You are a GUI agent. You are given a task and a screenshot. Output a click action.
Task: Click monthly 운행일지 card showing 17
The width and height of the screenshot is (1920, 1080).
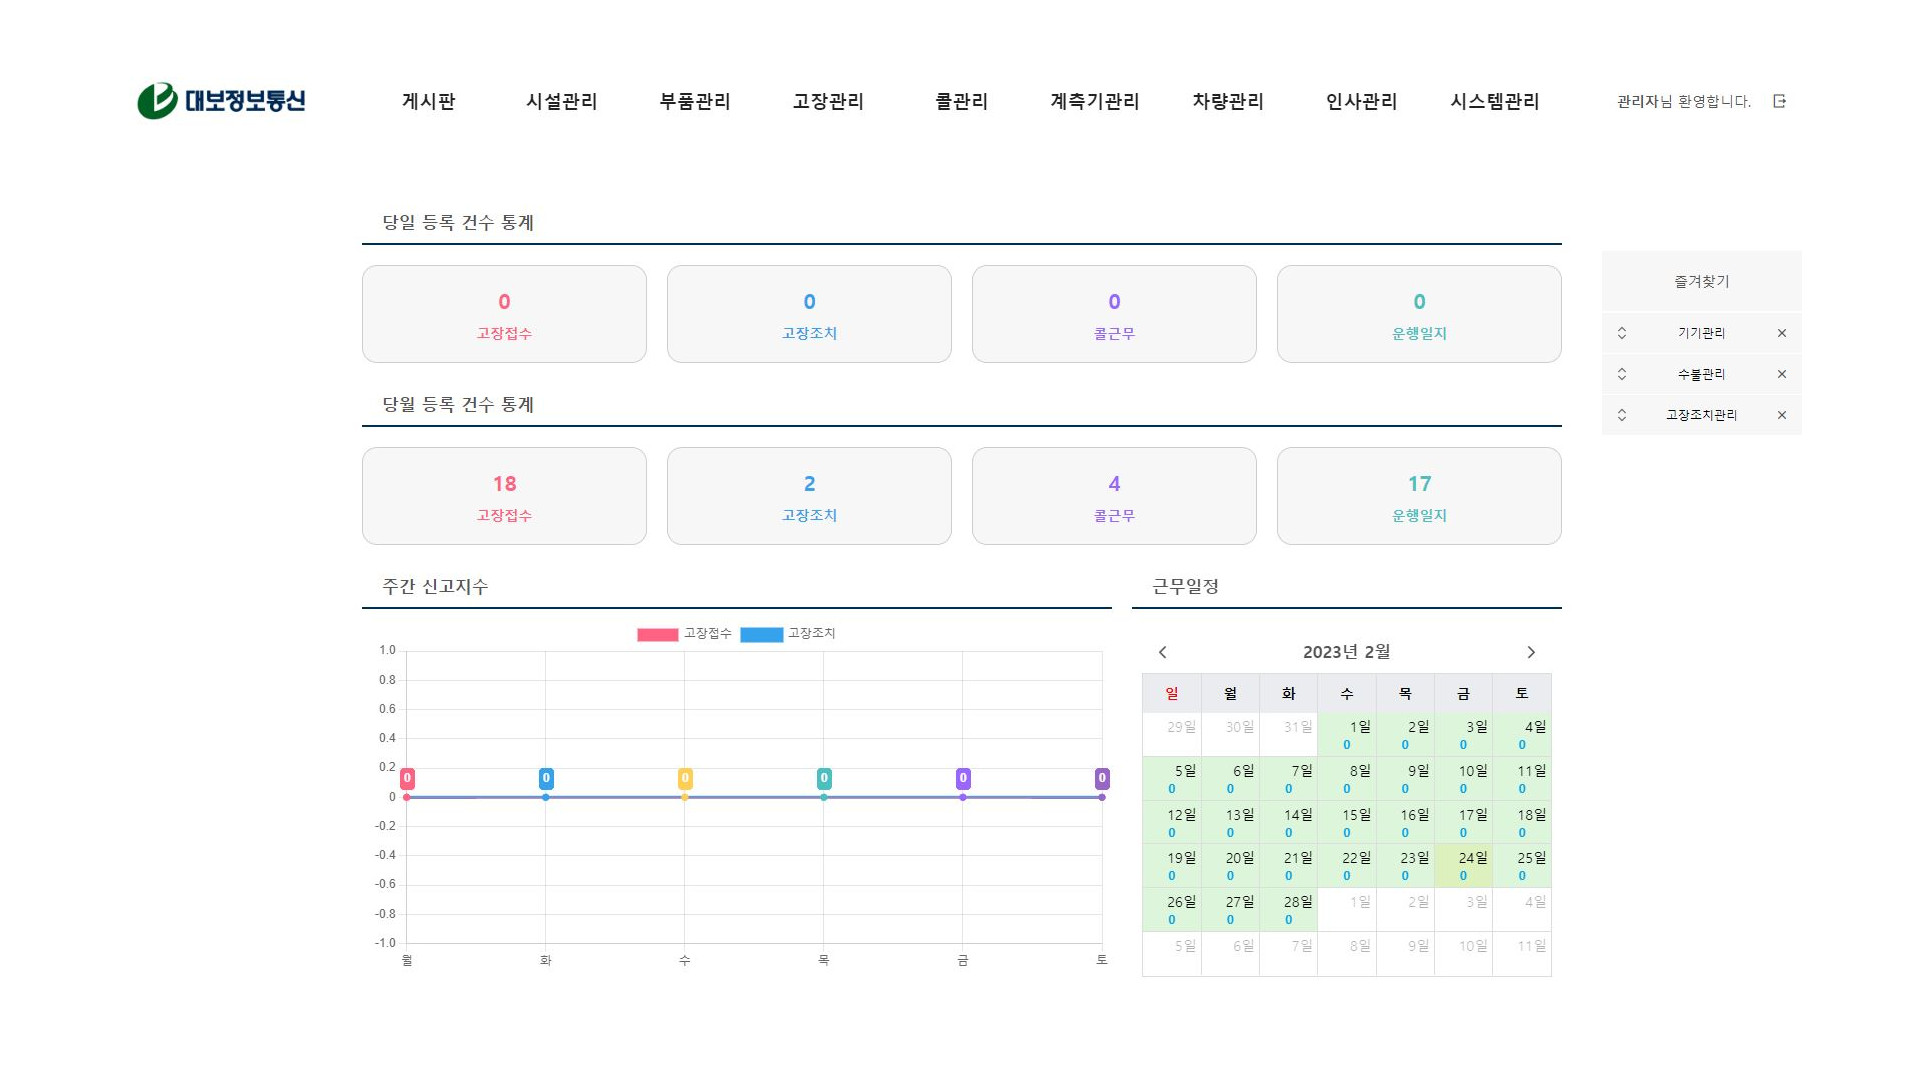(x=1418, y=496)
